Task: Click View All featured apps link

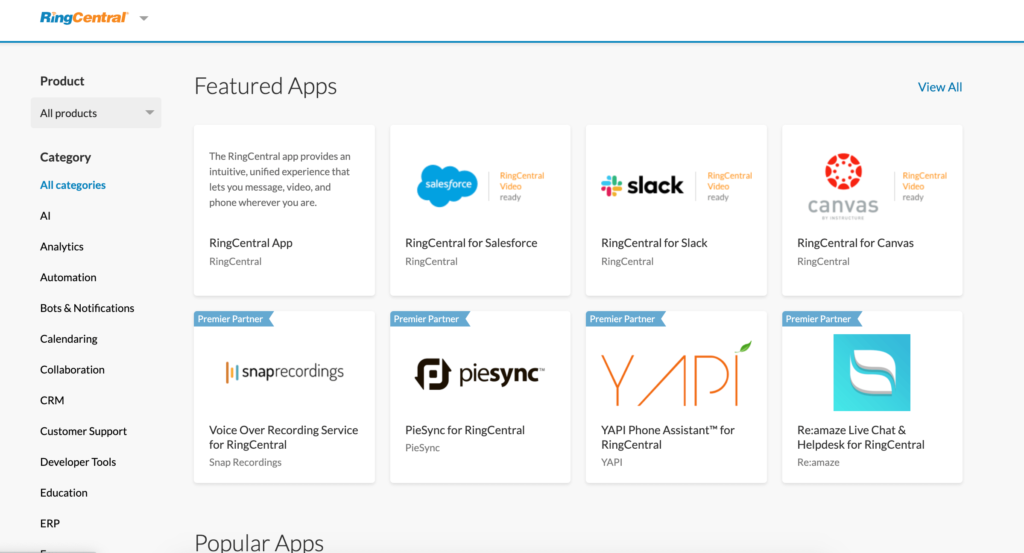Action: pyautogui.click(x=940, y=87)
